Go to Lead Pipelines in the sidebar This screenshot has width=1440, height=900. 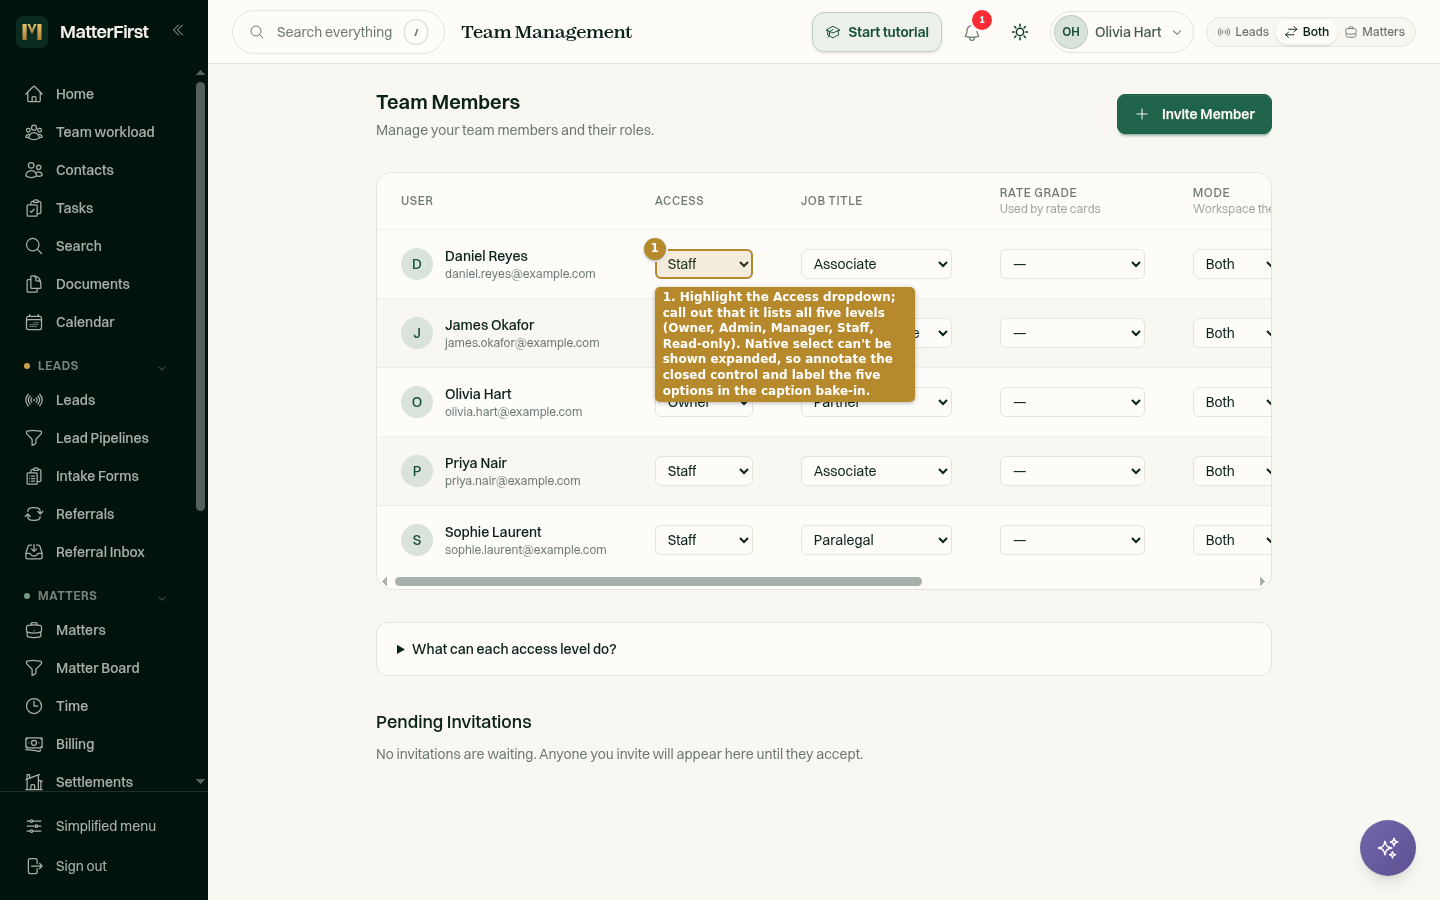click(x=96, y=438)
